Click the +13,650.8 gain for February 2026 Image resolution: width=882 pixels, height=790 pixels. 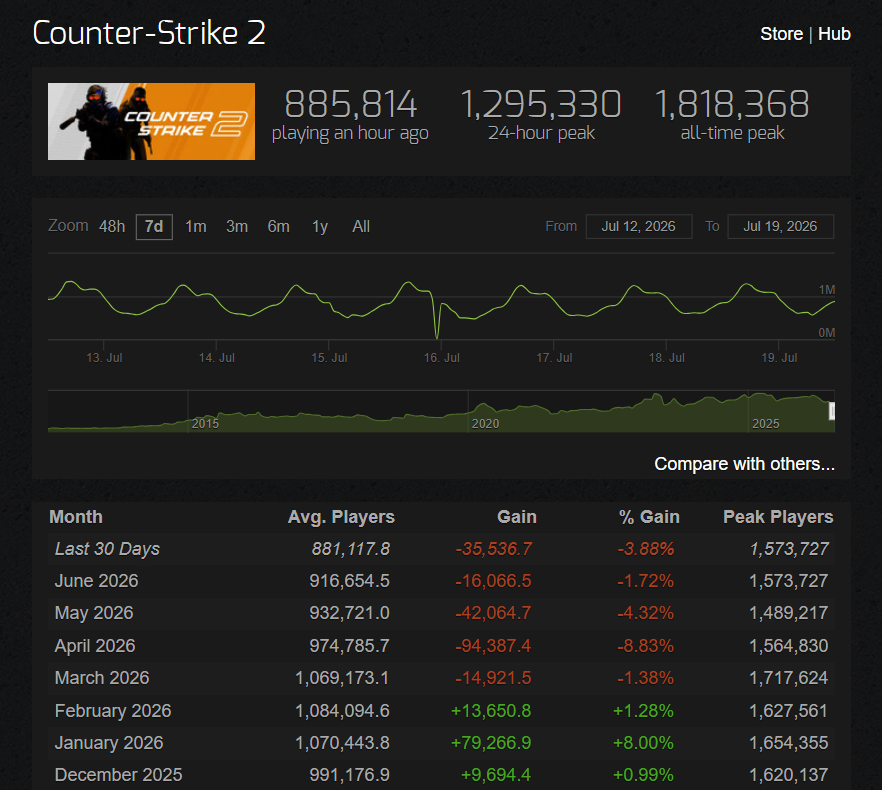pyautogui.click(x=491, y=711)
